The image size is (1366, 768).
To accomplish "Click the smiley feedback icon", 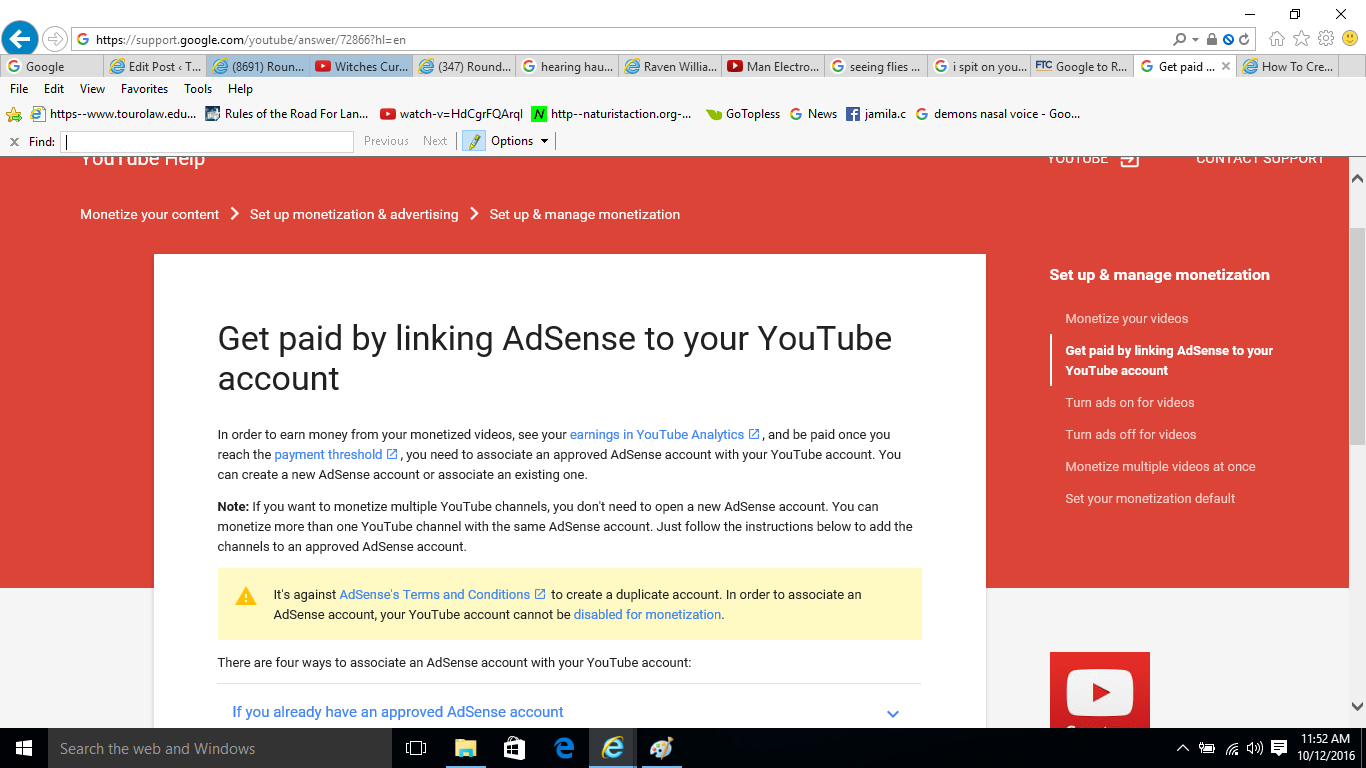I will [1350, 39].
